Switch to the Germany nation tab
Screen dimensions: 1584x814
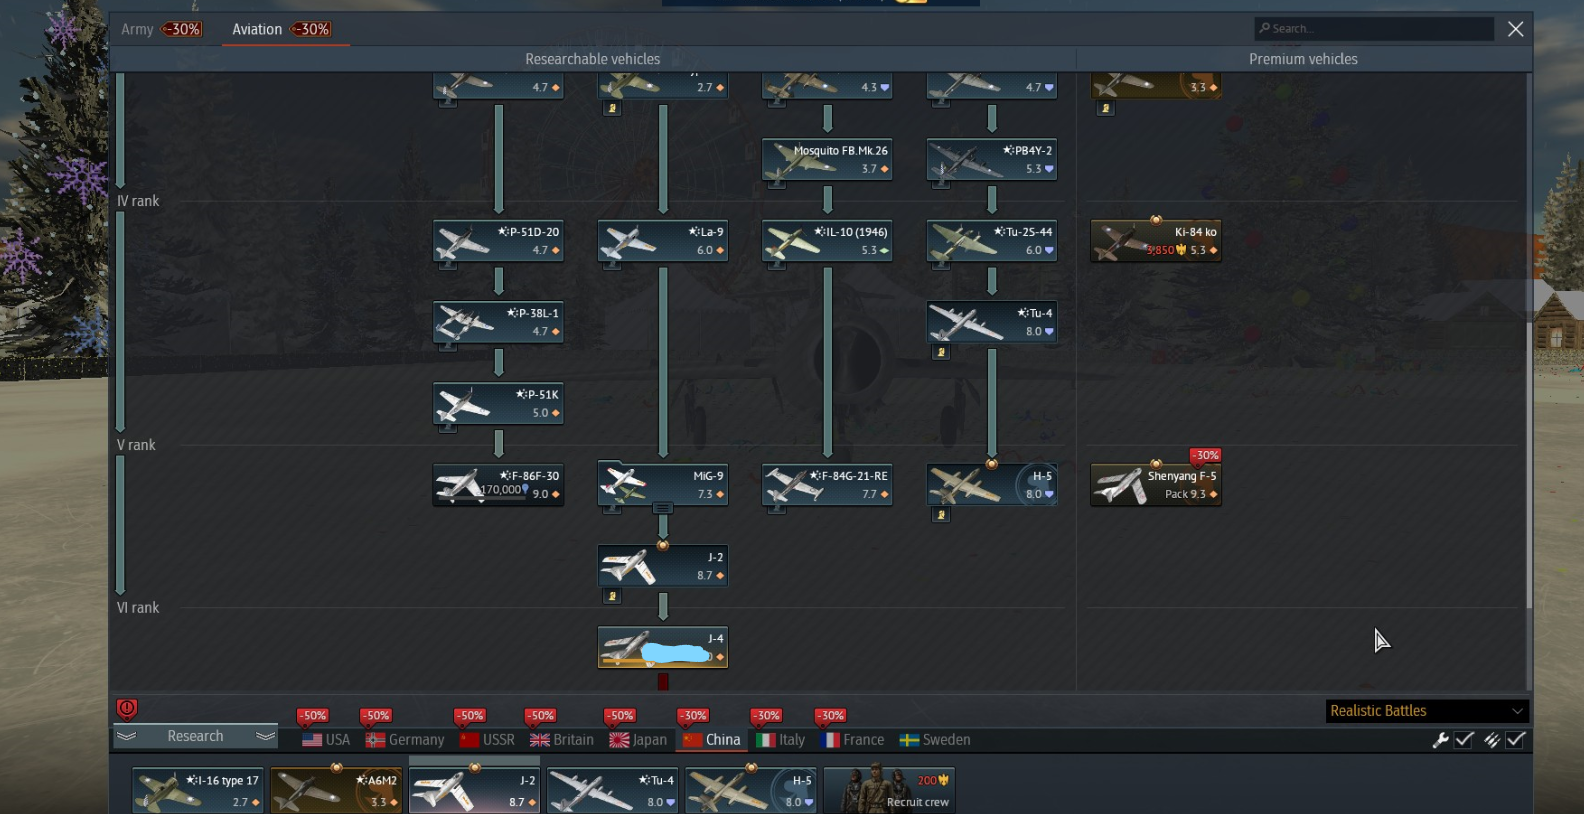click(x=405, y=740)
